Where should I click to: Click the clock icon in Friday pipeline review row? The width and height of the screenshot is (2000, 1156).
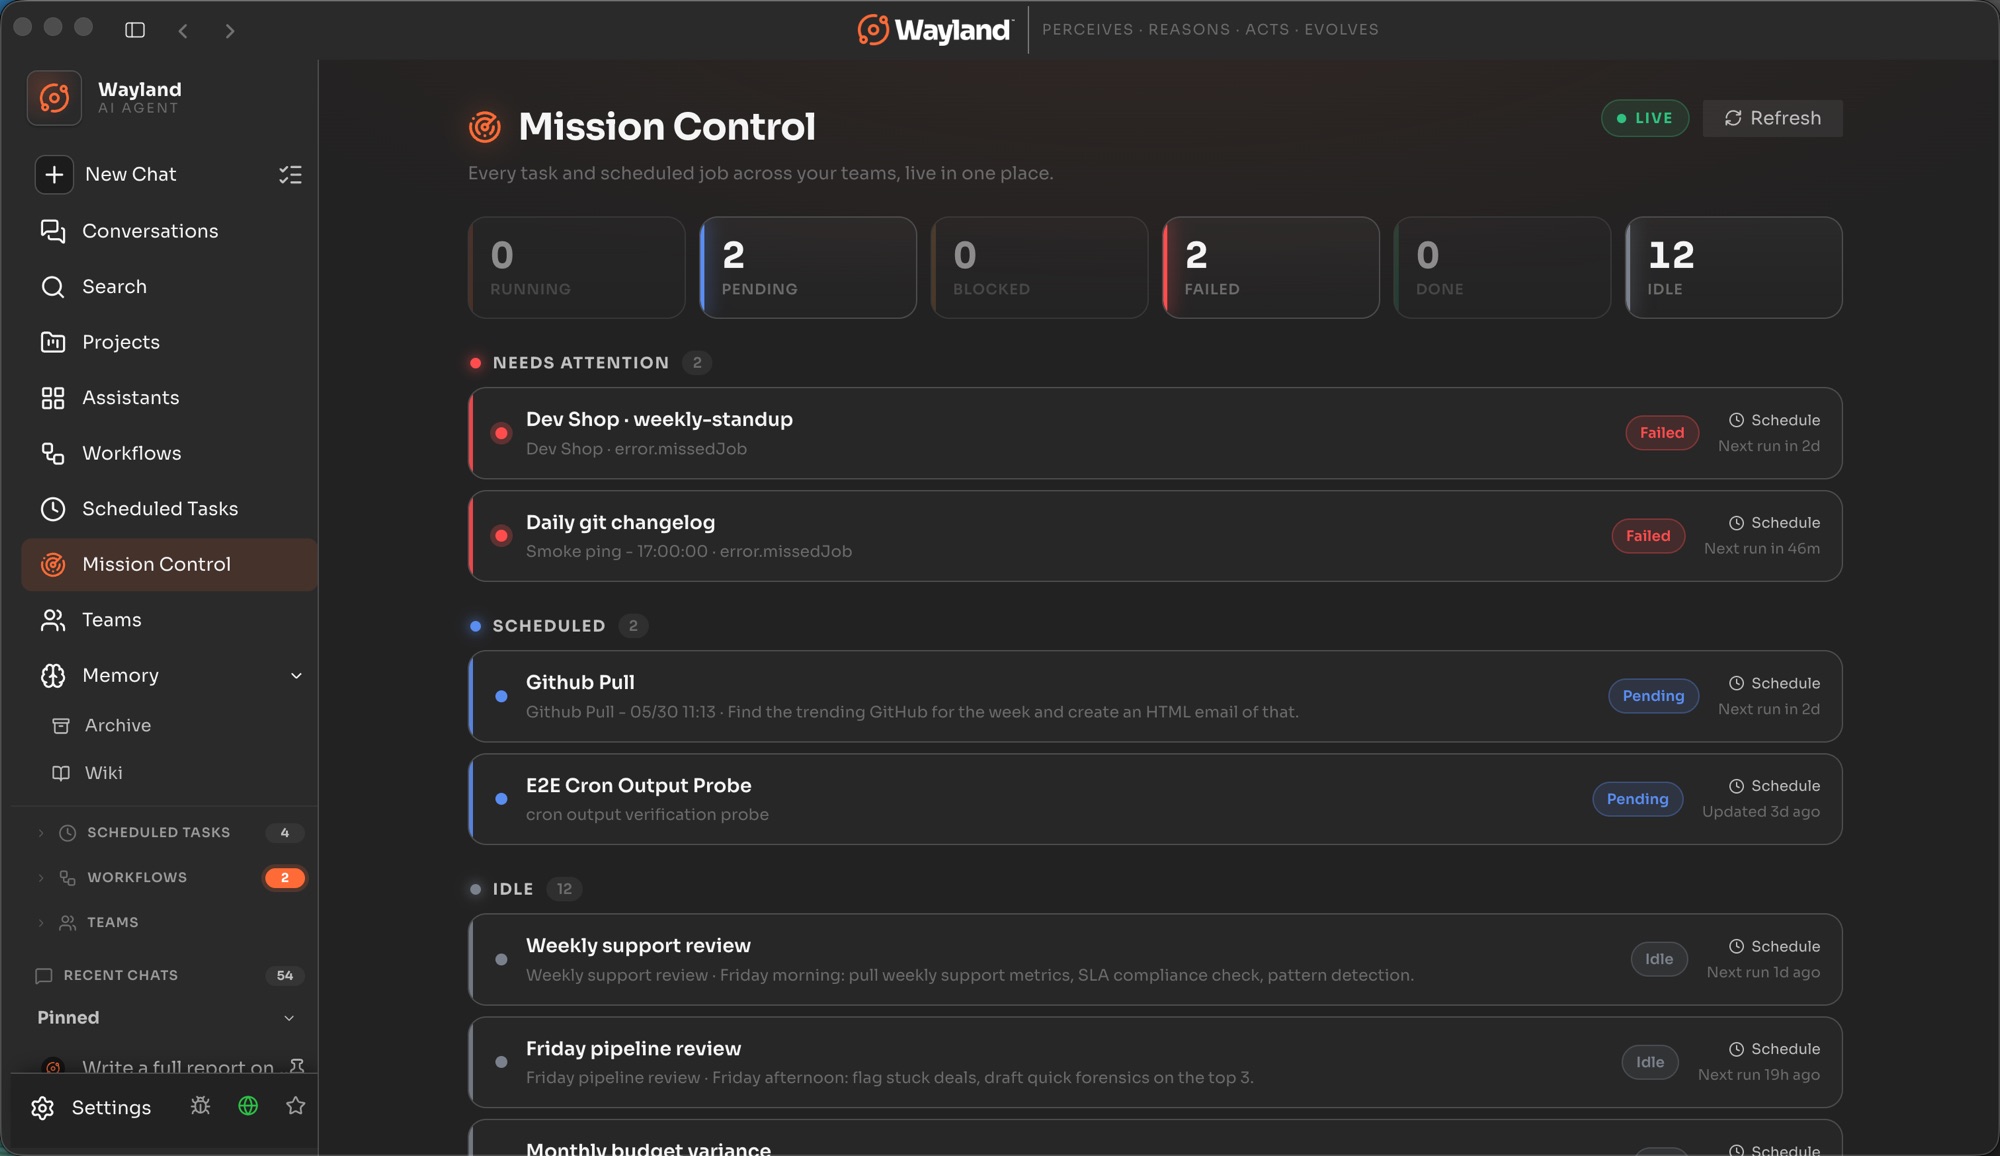[1737, 1049]
